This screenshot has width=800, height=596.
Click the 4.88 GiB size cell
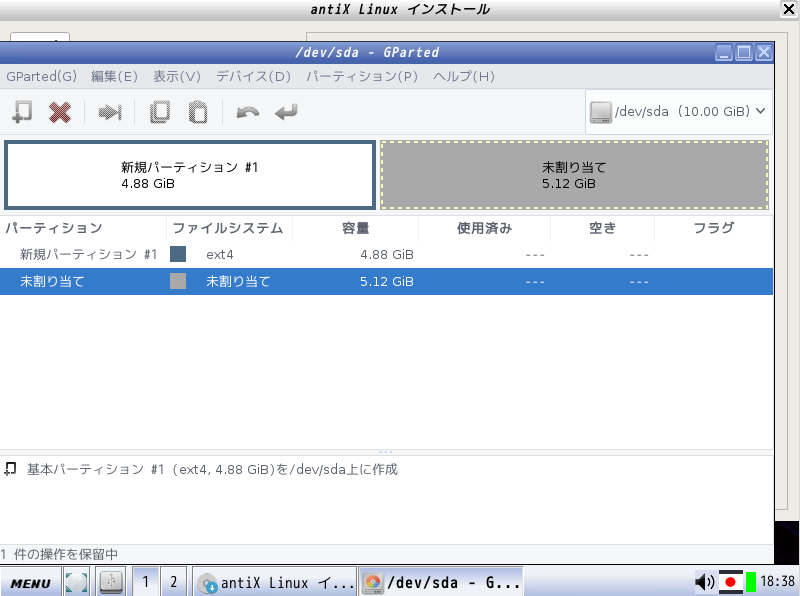(x=387, y=255)
